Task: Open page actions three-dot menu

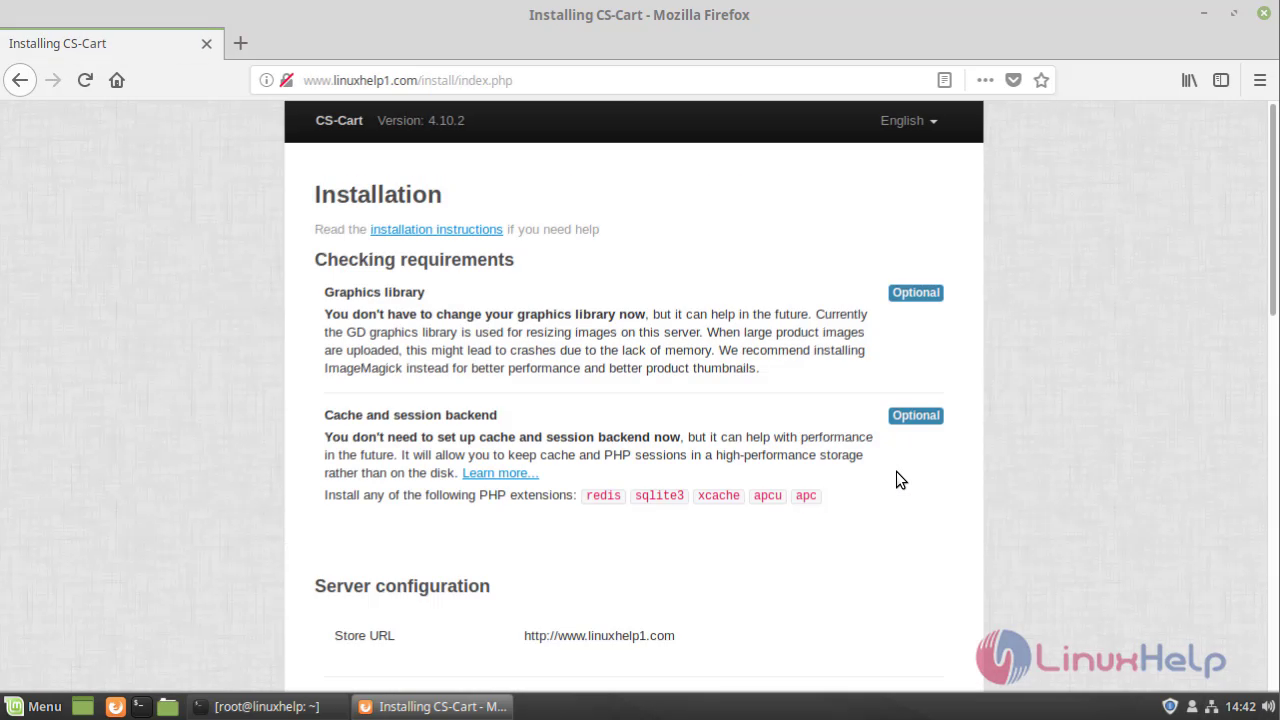Action: (x=985, y=80)
